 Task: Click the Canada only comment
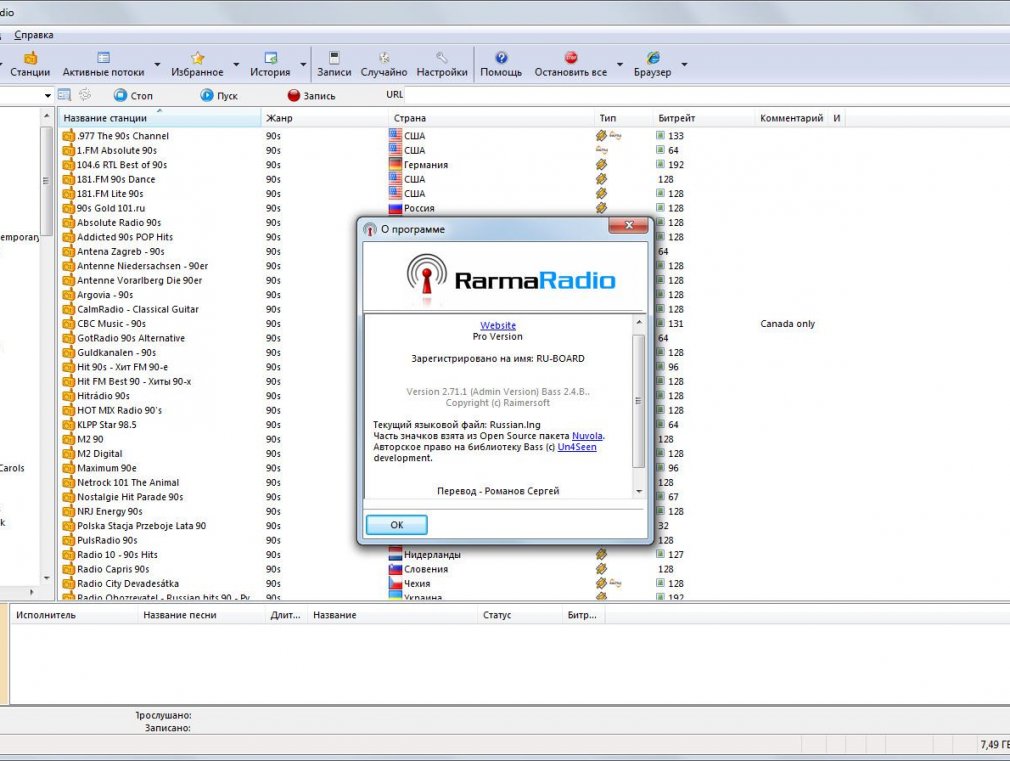click(x=787, y=323)
